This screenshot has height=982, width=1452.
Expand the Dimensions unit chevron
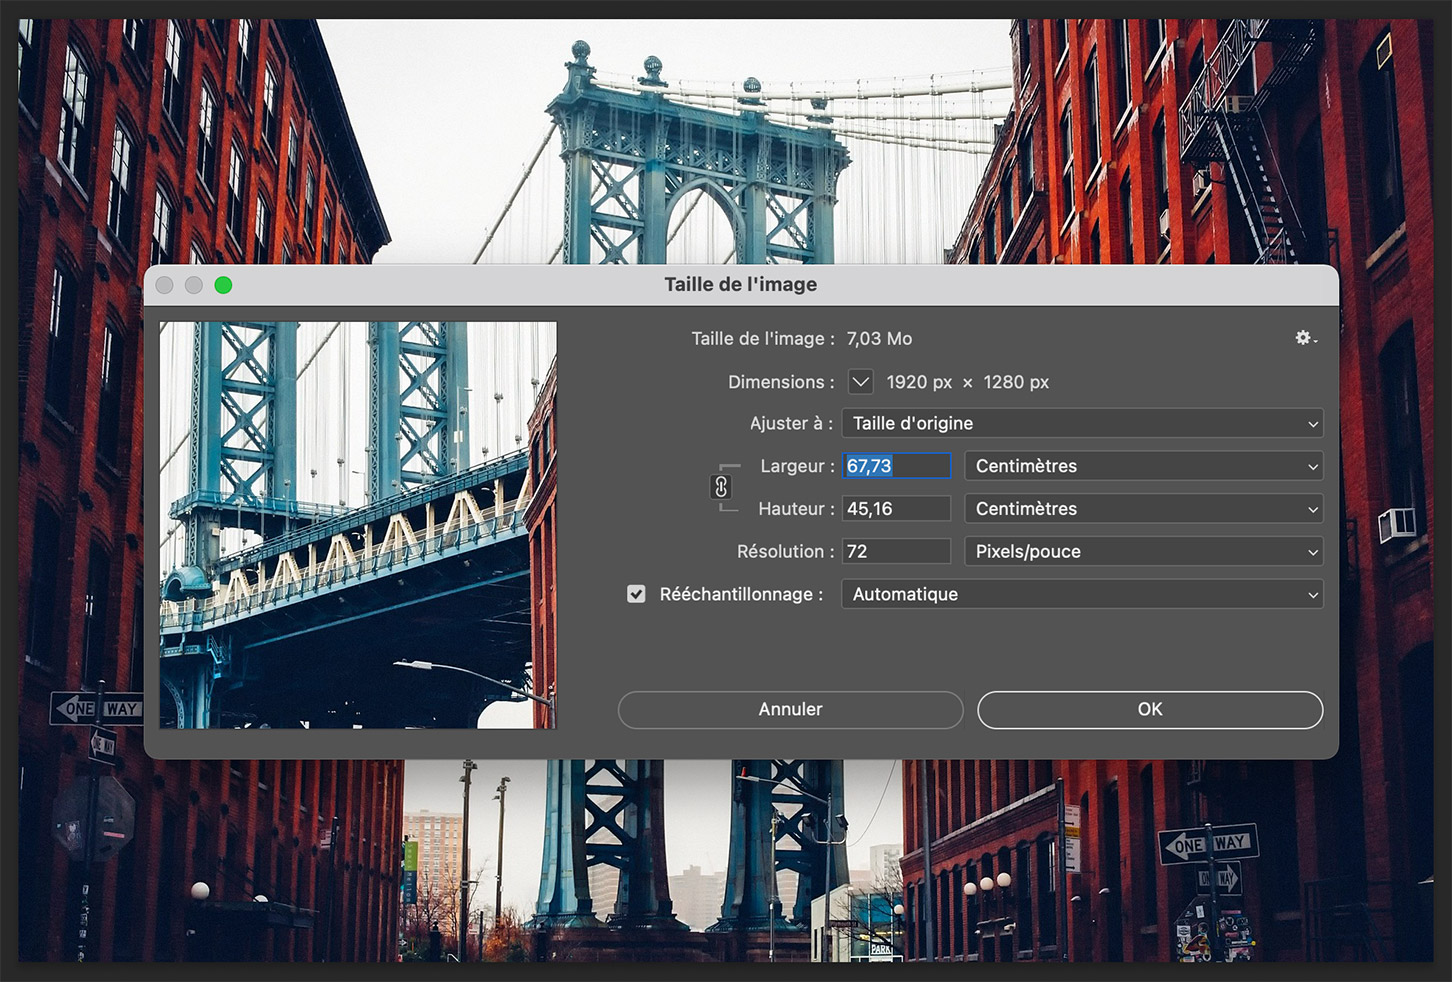click(x=860, y=382)
